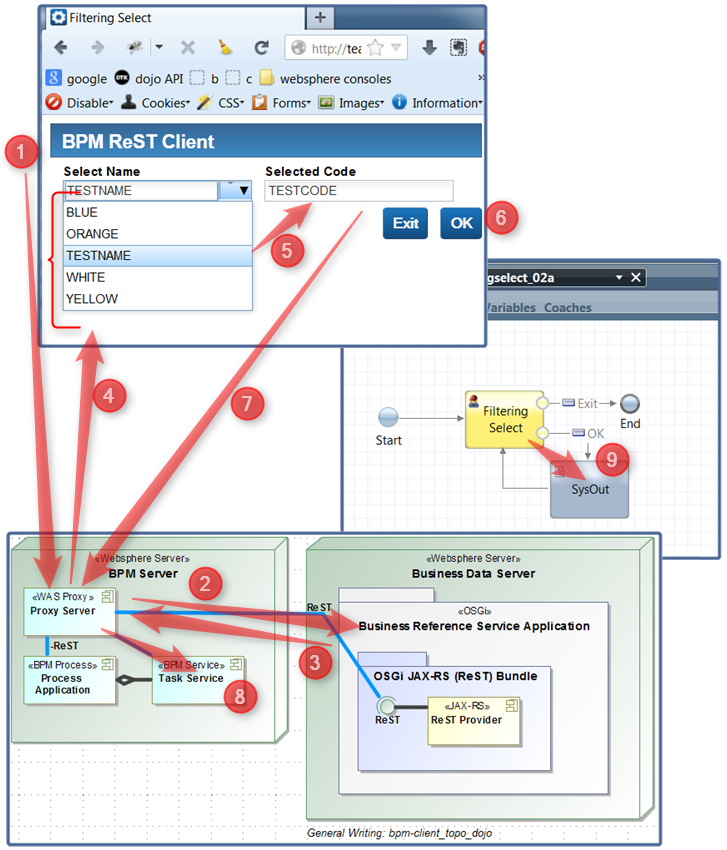Click the Reload page icon
This screenshot has width=727, height=850.
click(262, 48)
